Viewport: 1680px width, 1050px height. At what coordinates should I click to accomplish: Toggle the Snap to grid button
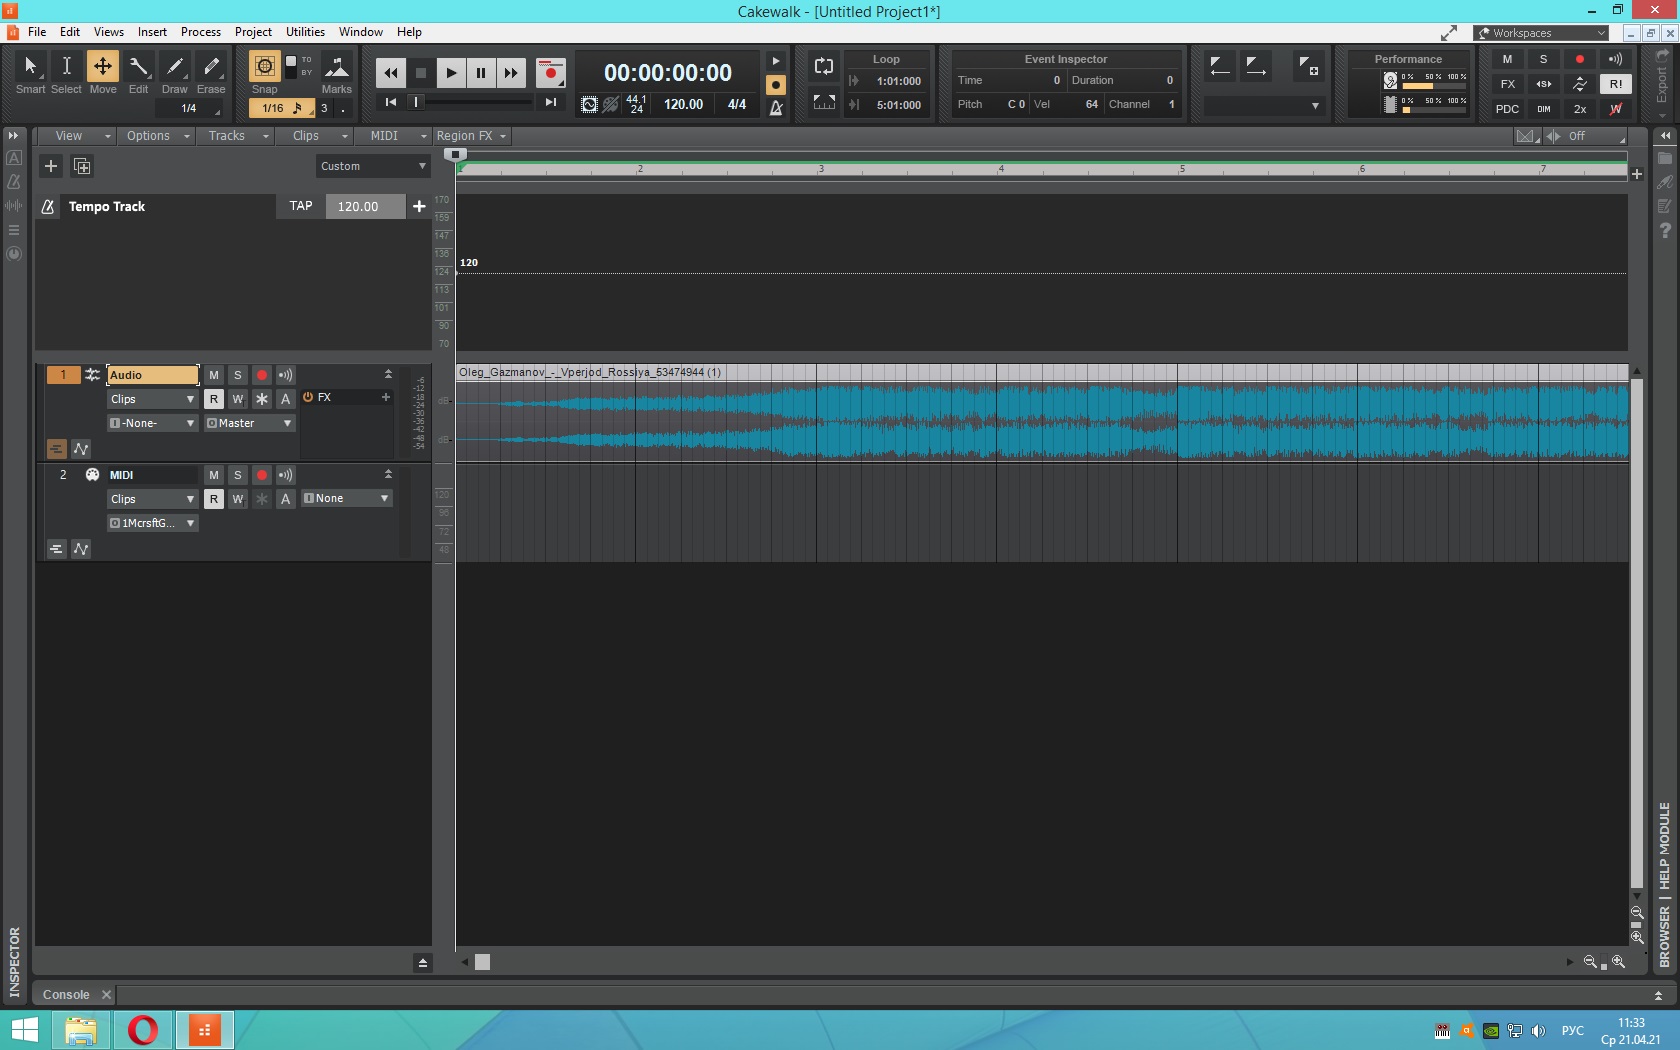point(264,67)
